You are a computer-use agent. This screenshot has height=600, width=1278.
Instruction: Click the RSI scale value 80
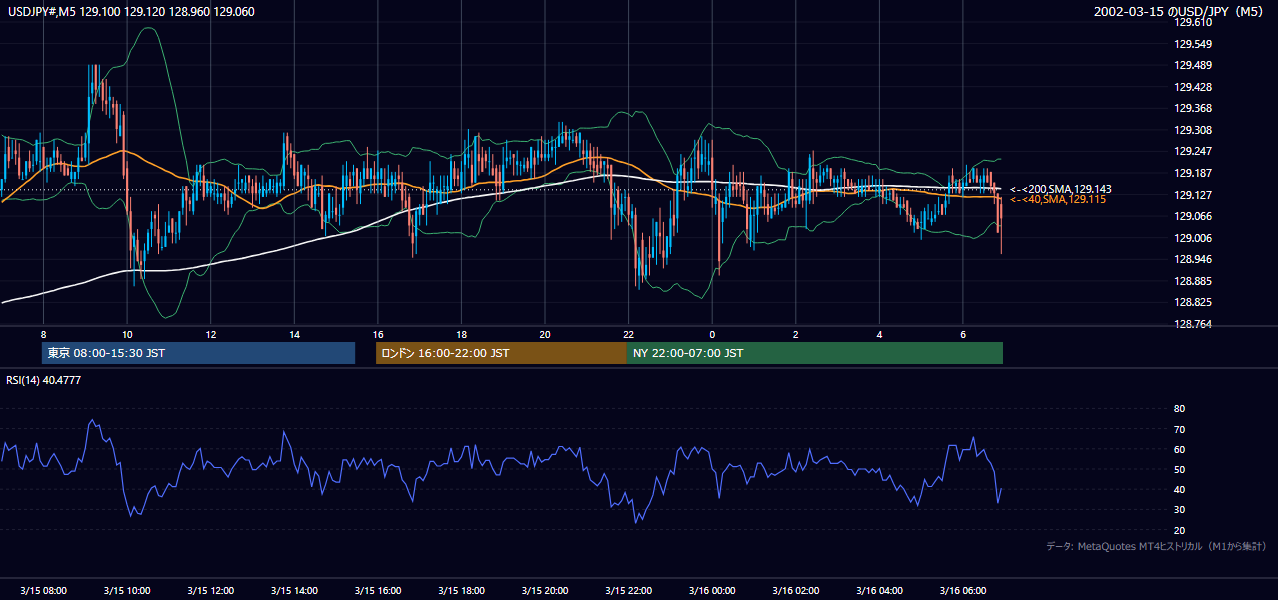pos(1179,409)
